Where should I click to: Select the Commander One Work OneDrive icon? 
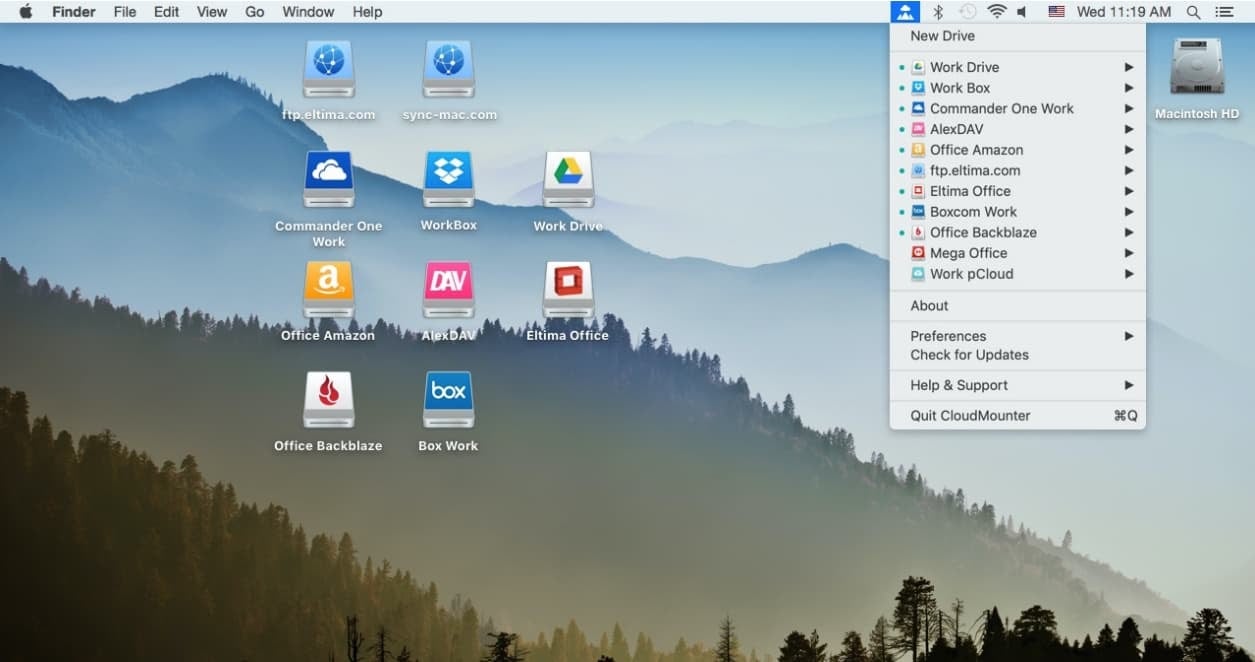pos(329,179)
